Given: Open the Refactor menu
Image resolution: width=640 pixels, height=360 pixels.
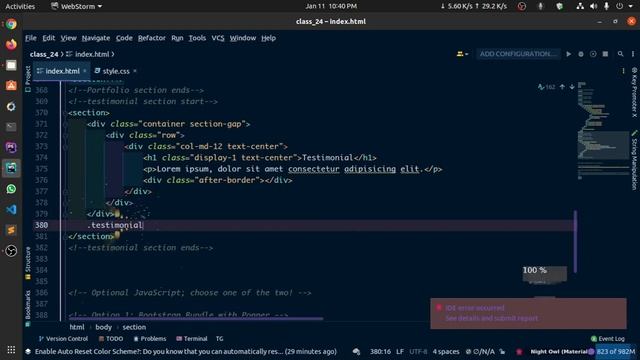Looking at the screenshot, I should (152, 38).
